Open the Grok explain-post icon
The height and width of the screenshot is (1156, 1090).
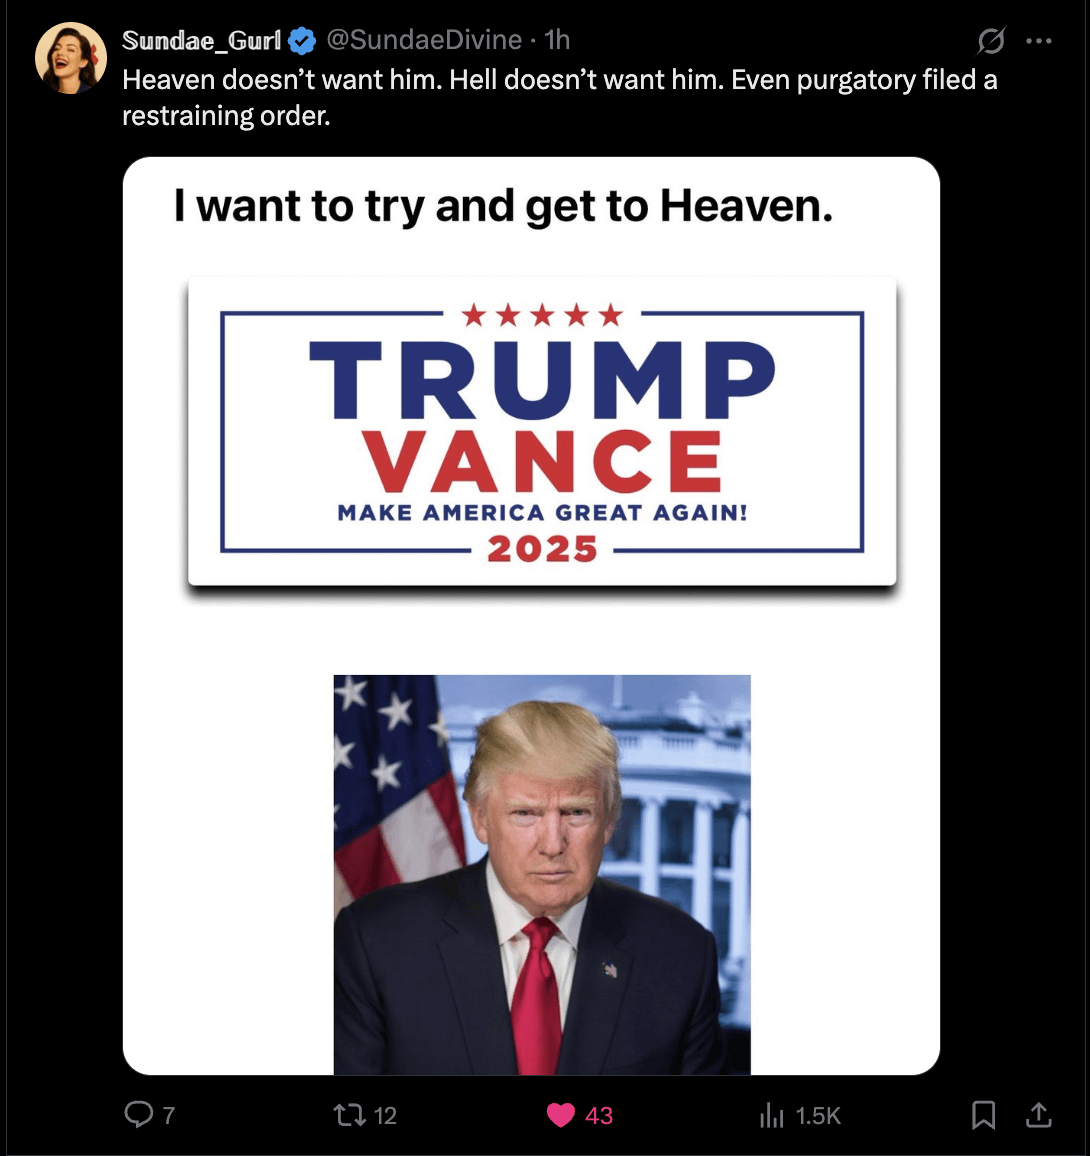pyautogui.click(x=990, y=41)
